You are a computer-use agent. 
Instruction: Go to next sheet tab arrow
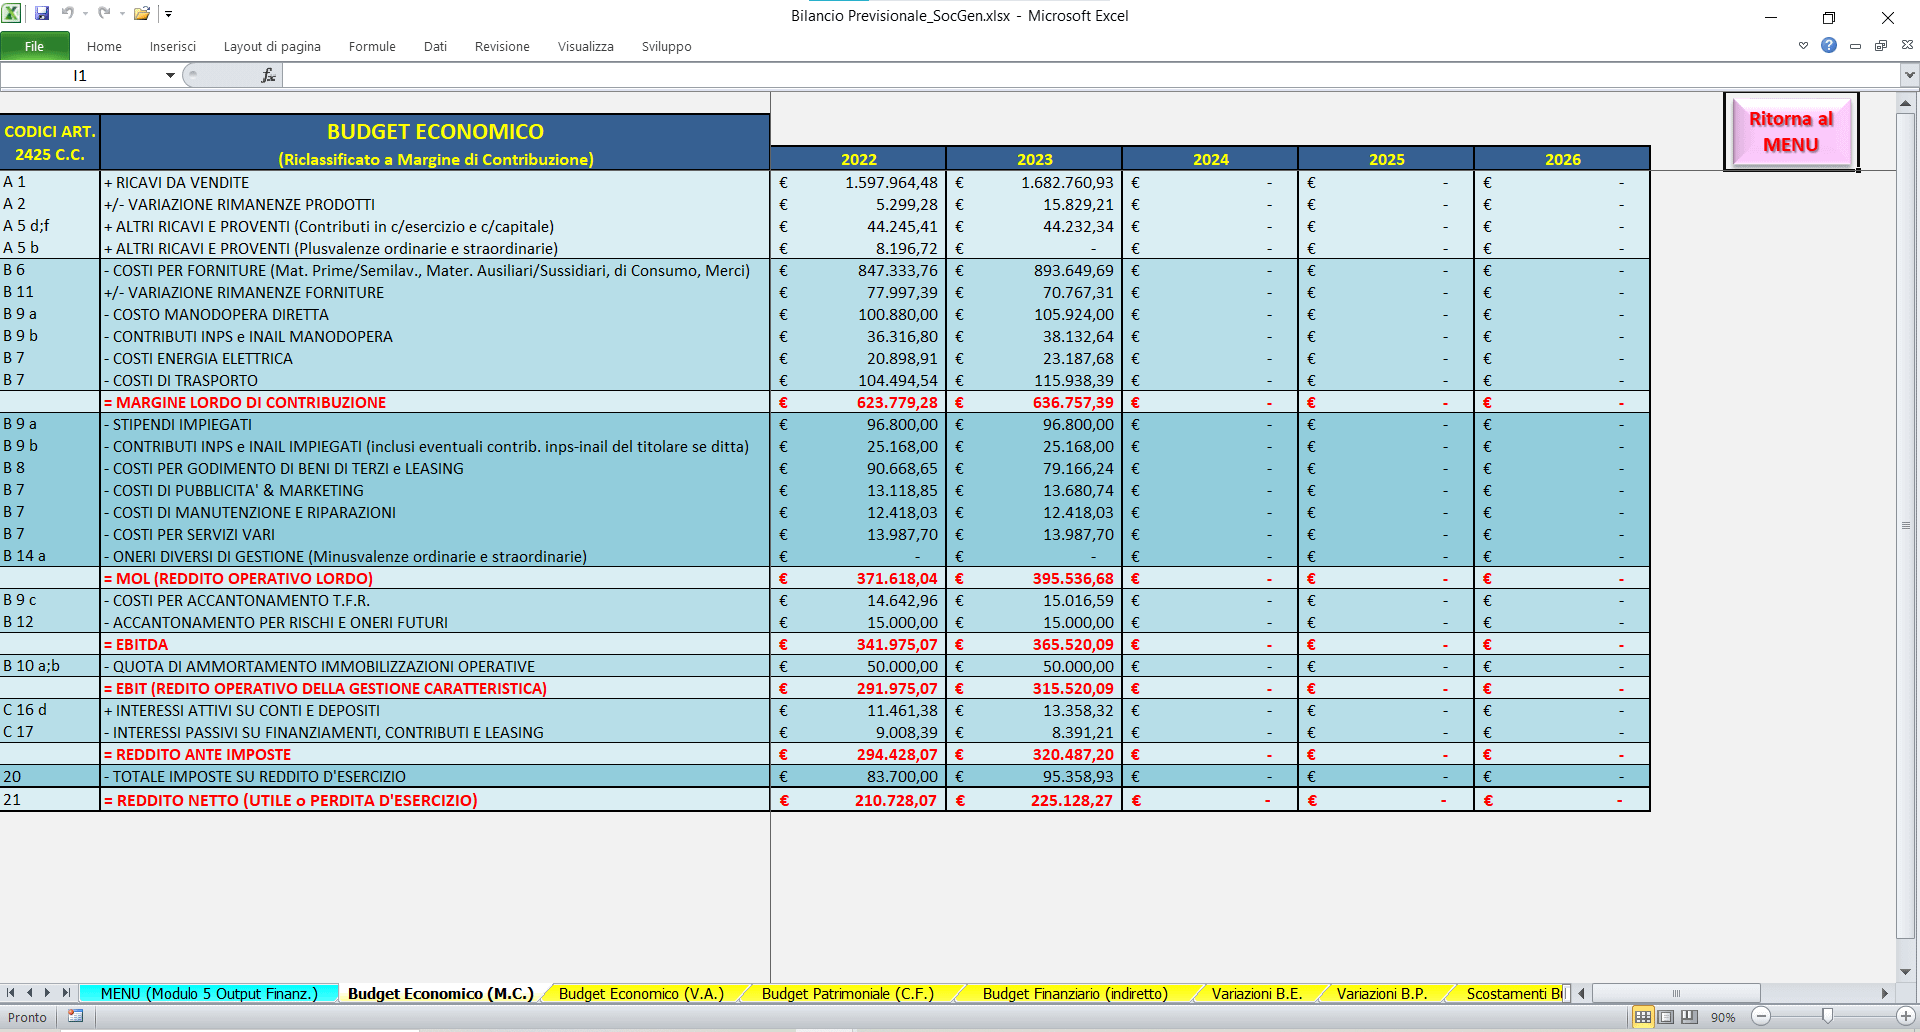48,993
